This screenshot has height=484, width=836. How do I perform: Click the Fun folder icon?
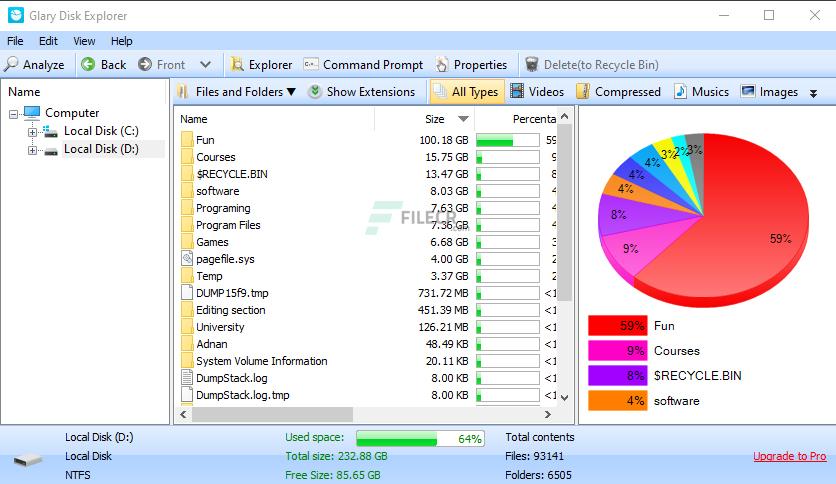tap(187, 140)
